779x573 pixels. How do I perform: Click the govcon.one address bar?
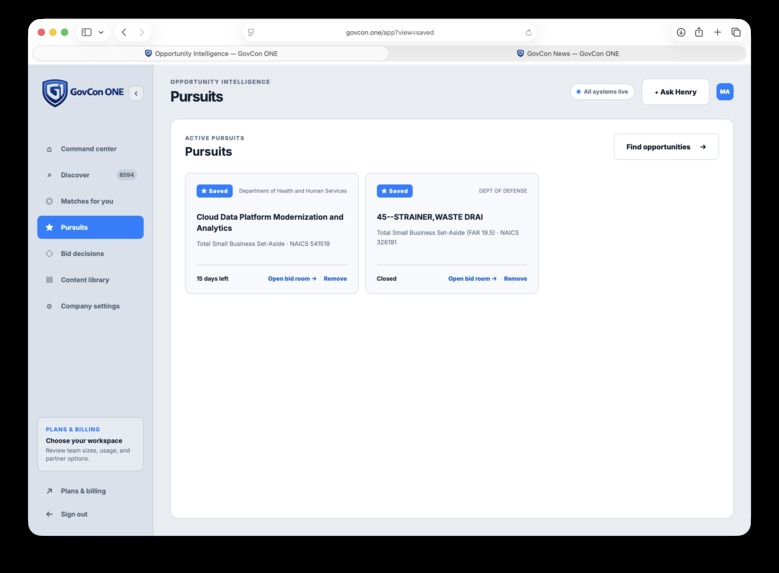tap(390, 32)
